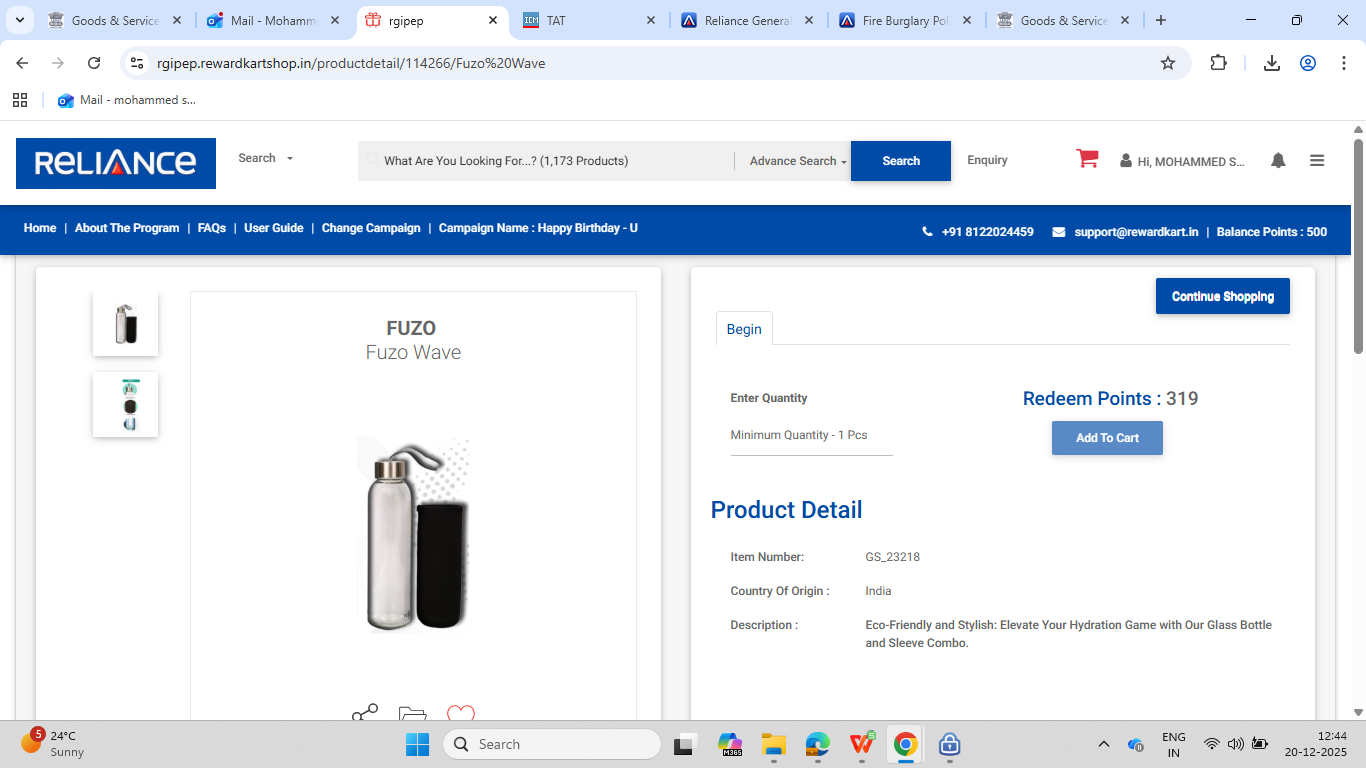Viewport: 1366px width, 768px height.
Task: Switch to Fire Burglary Policy tab
Action: (906, 20)
